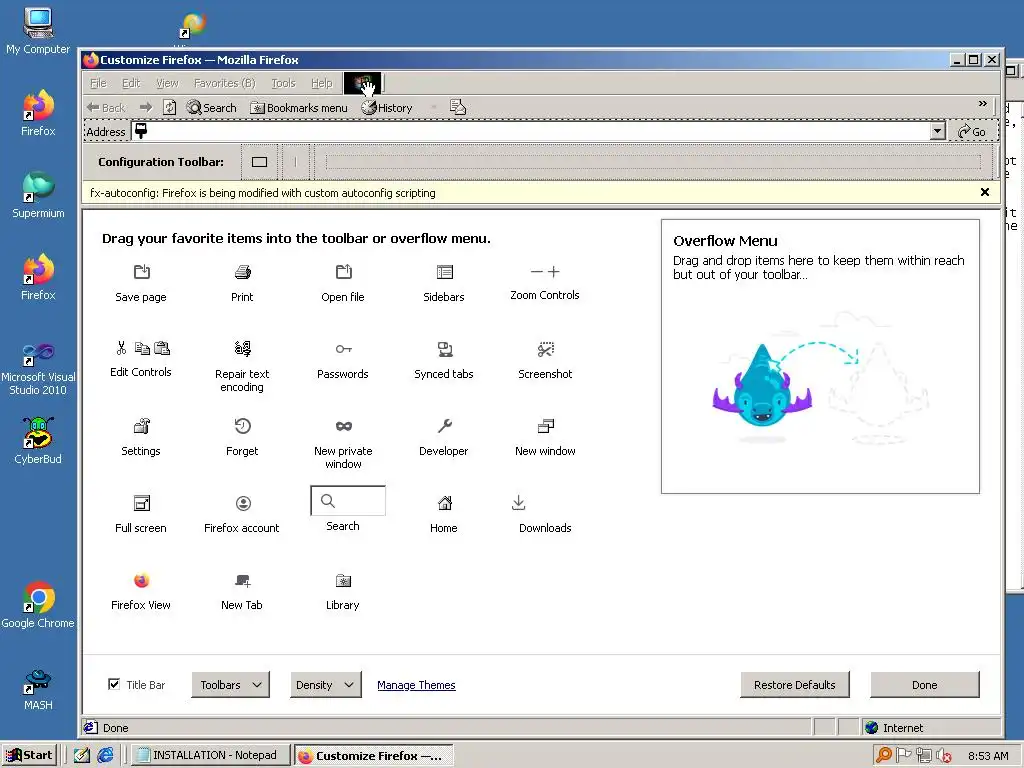Select the Library icon
Viewport: 1024px width, 768px height.
[344, 580]
